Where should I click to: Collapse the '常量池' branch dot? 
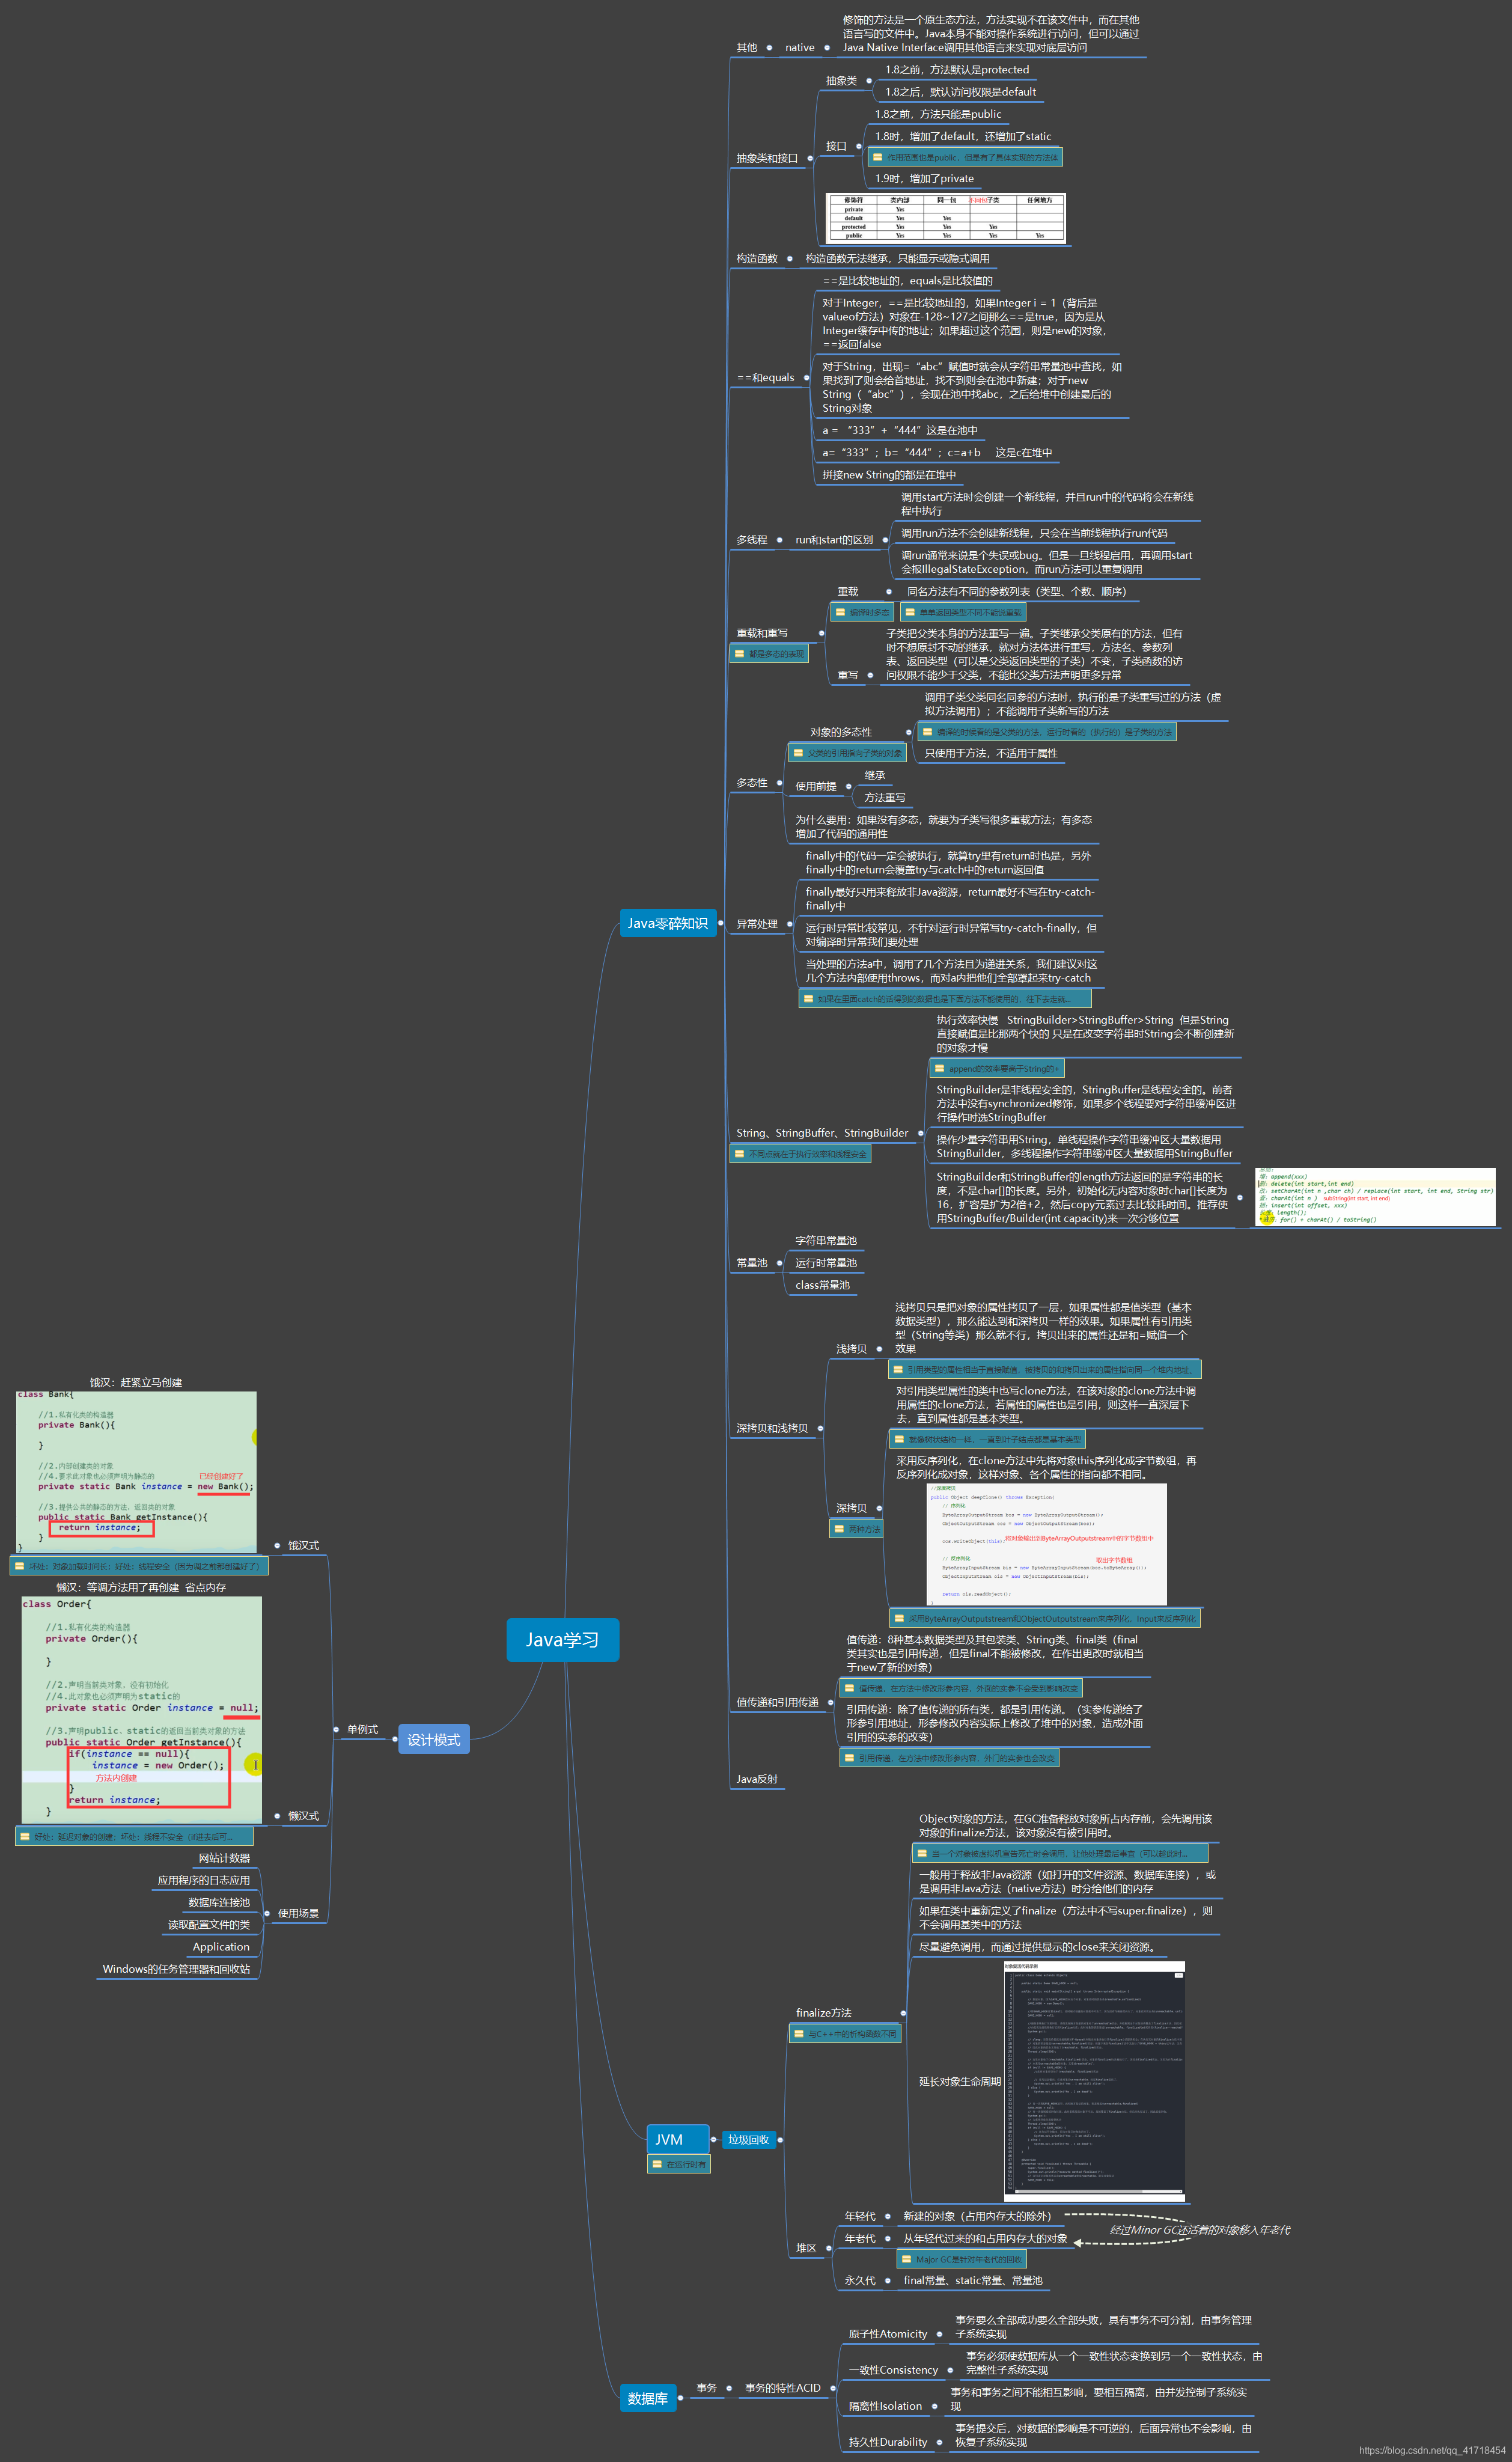tap(779, 1263)
